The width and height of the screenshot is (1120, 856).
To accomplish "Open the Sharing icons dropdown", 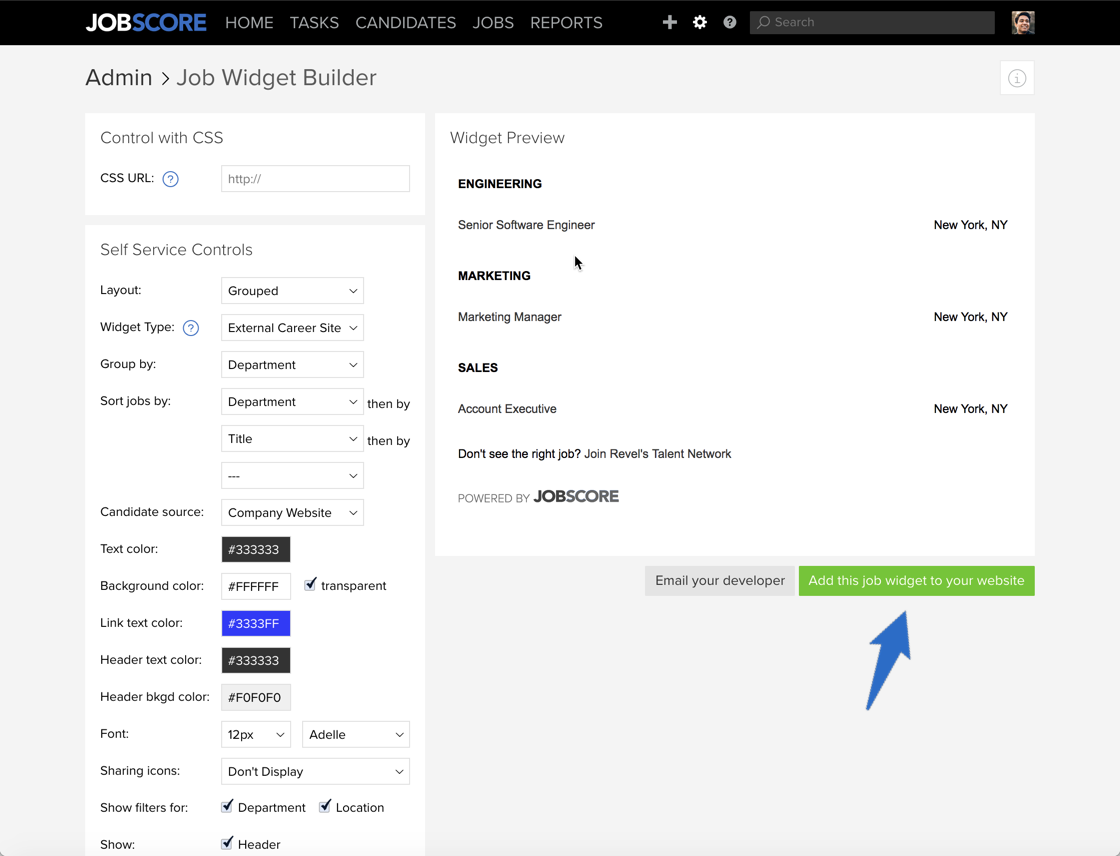I will click(x=315, y=772).
